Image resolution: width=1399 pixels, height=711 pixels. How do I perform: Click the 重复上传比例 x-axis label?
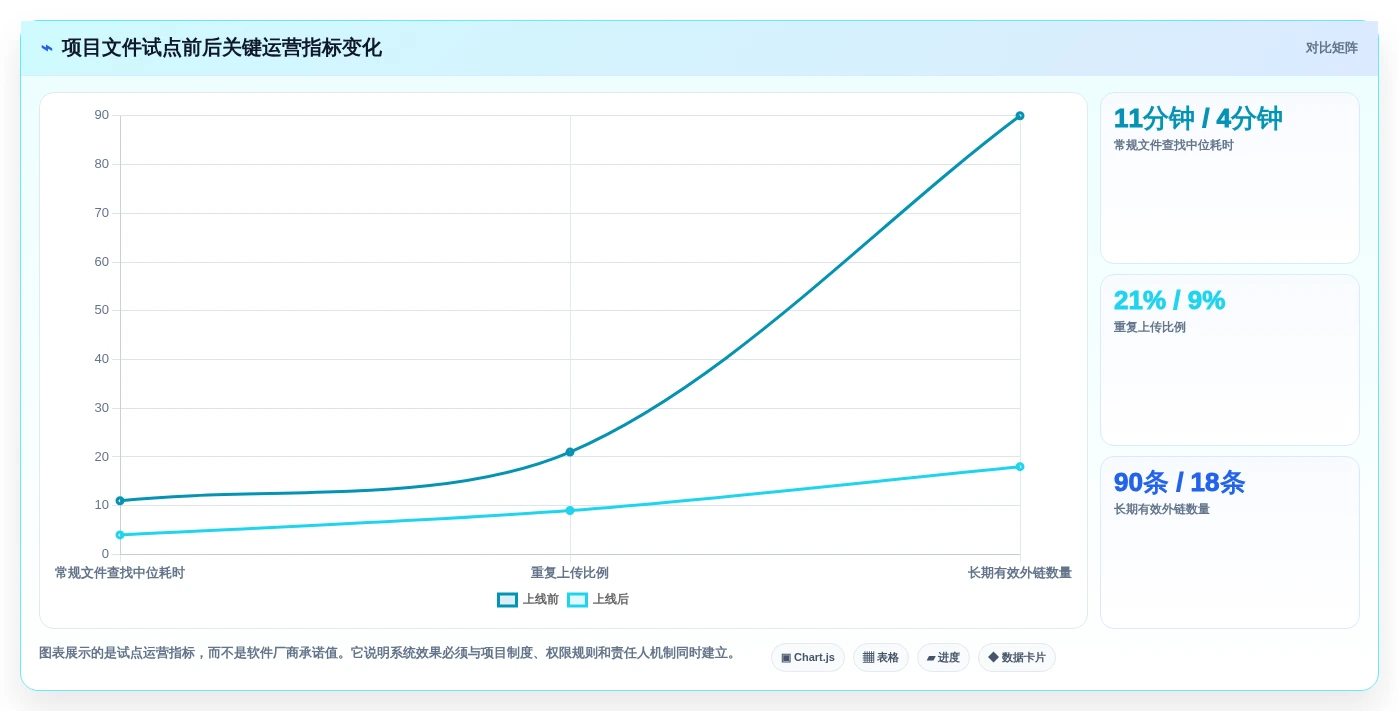[570, 573]
